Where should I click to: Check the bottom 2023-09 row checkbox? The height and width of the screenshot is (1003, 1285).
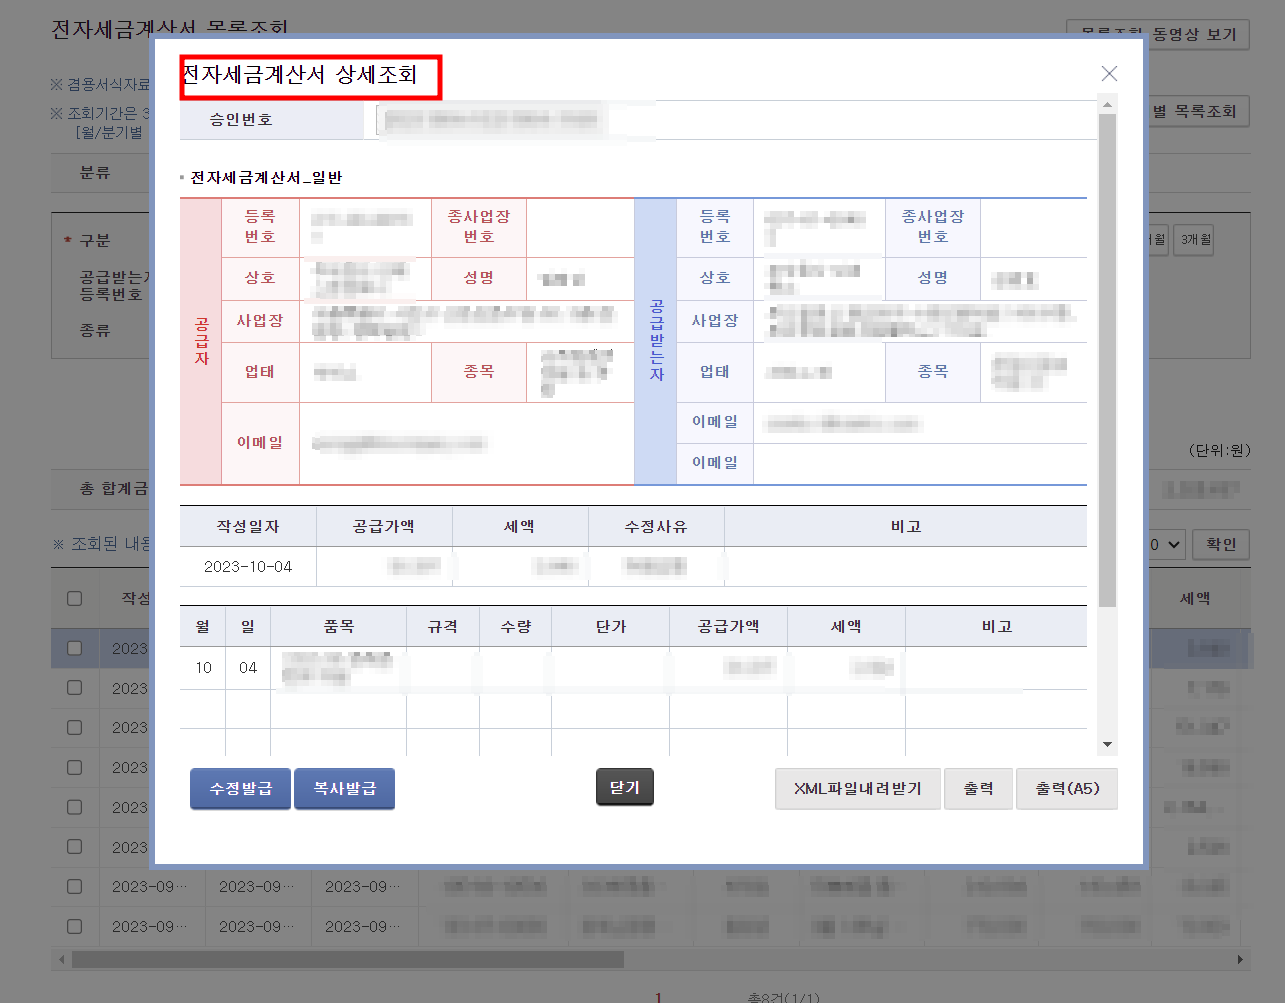pos(75,926)
